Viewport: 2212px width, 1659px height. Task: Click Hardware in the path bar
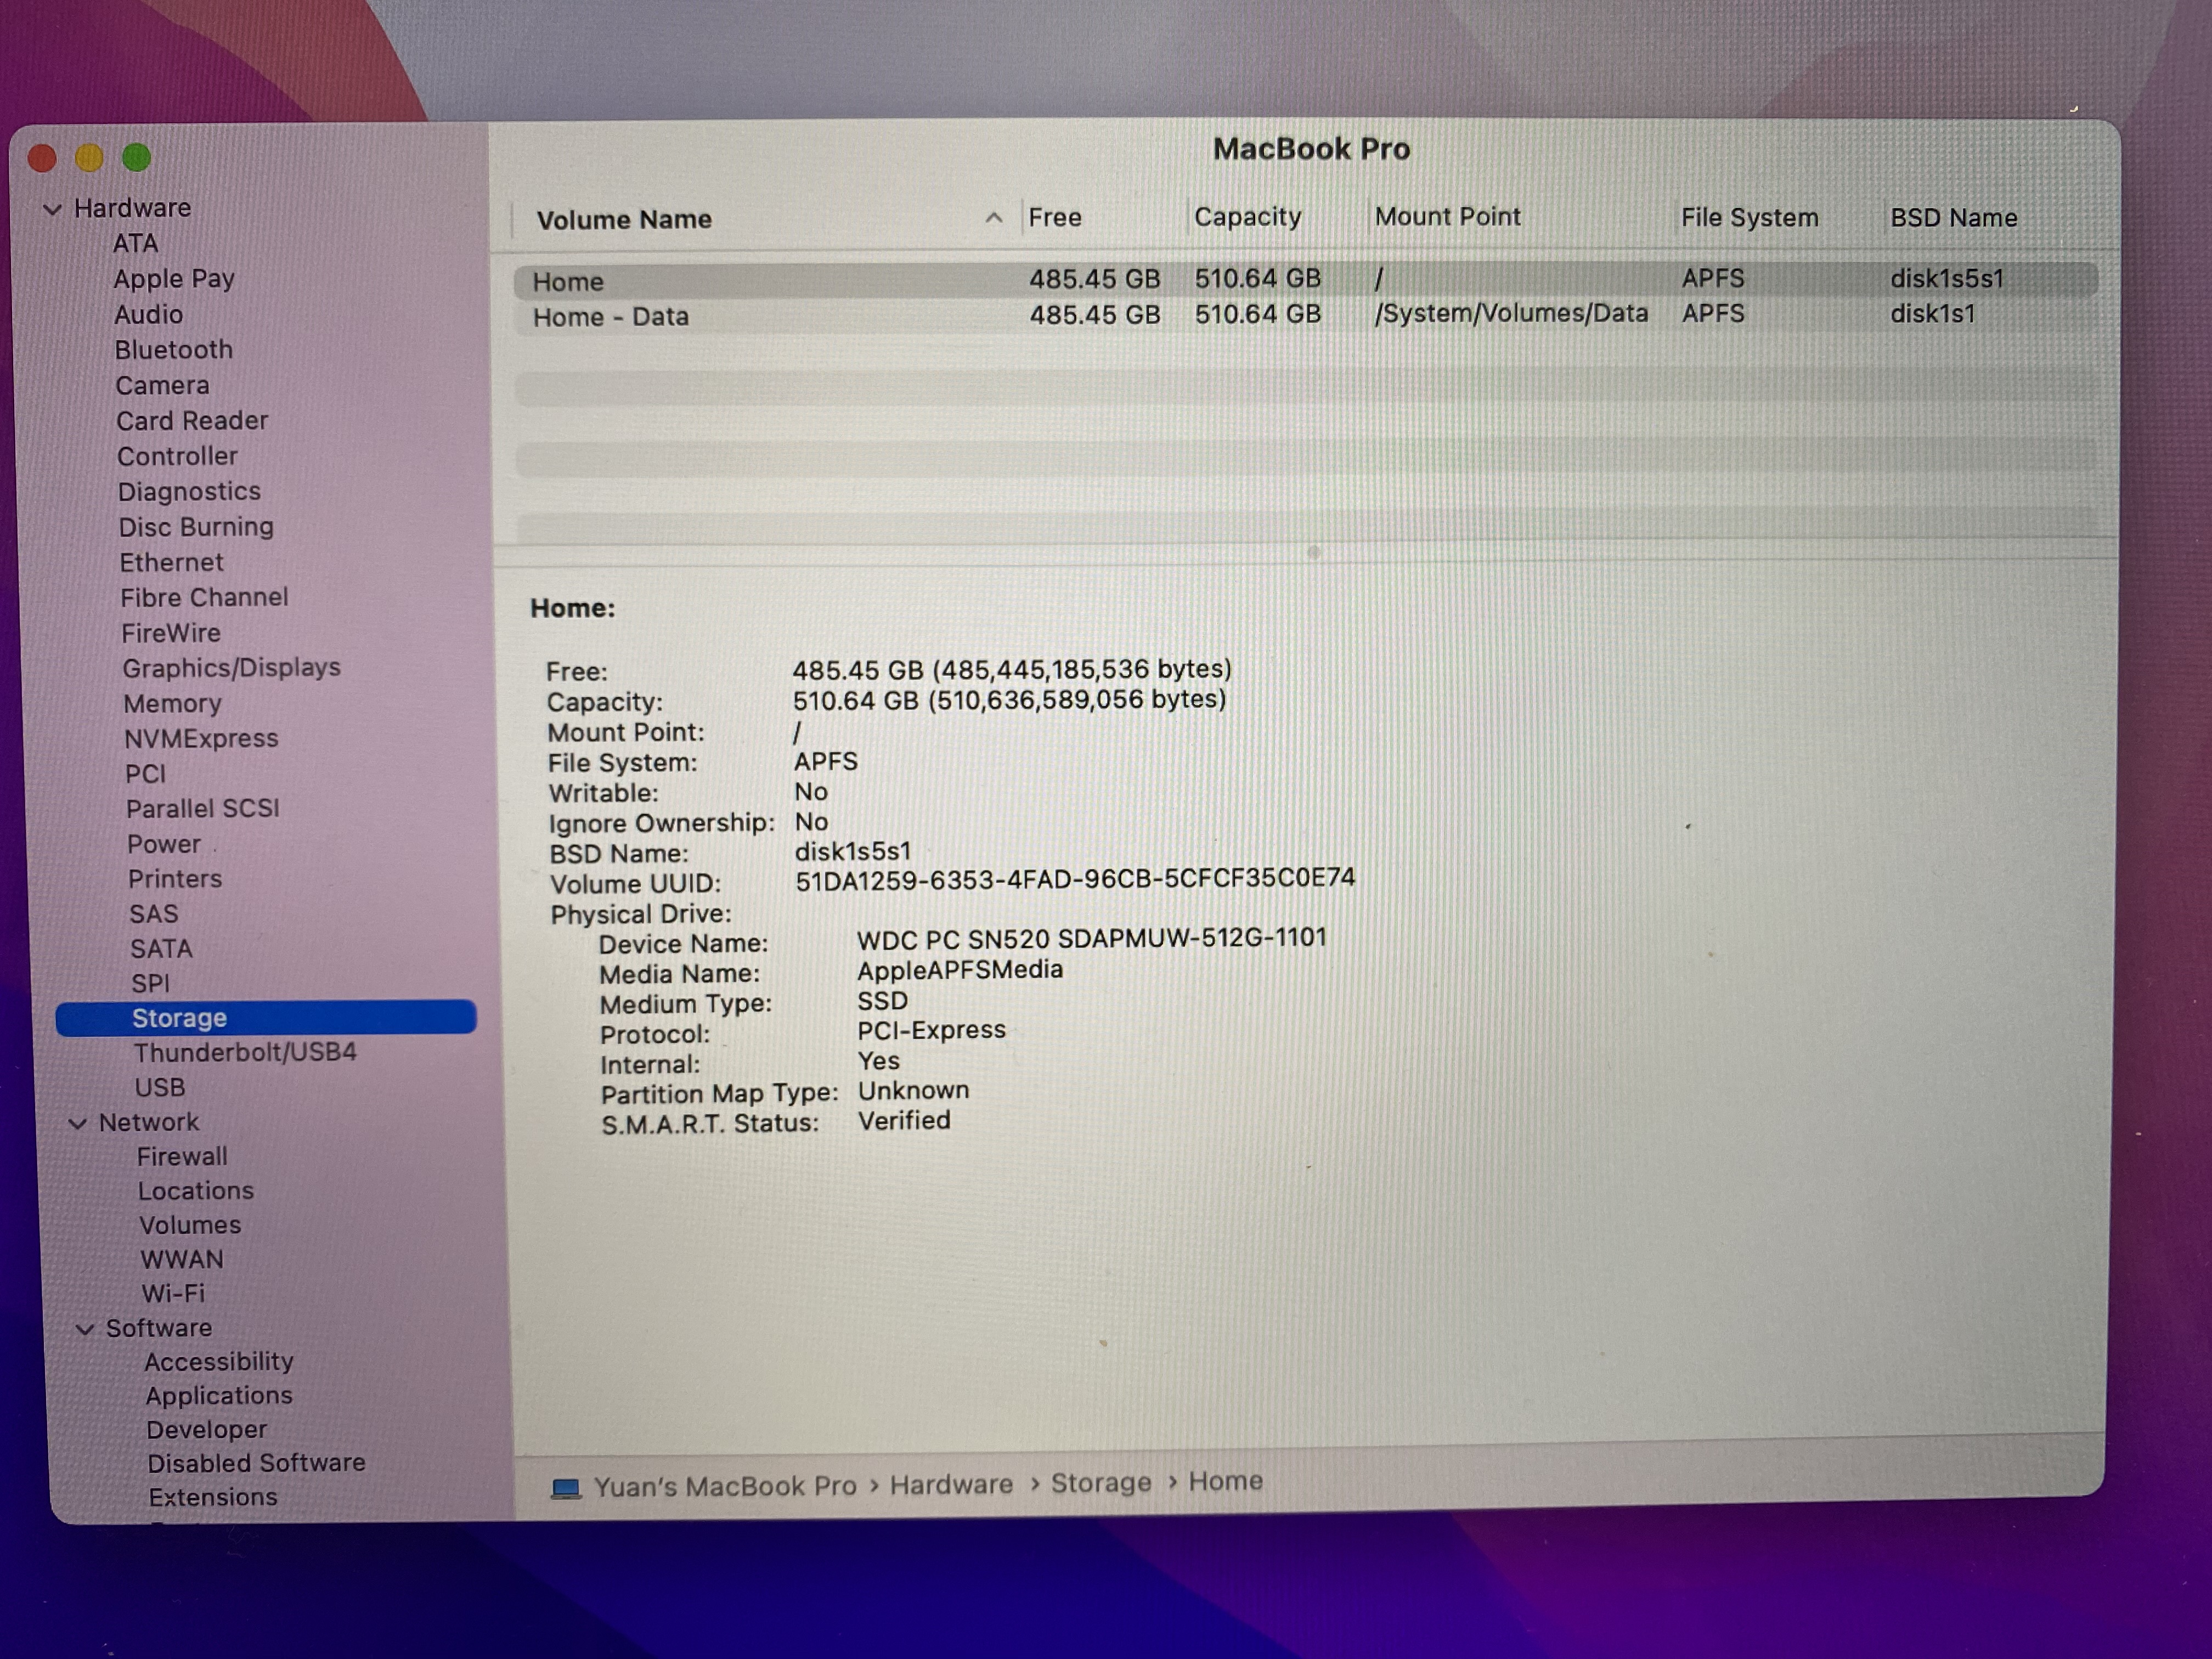951,1484
